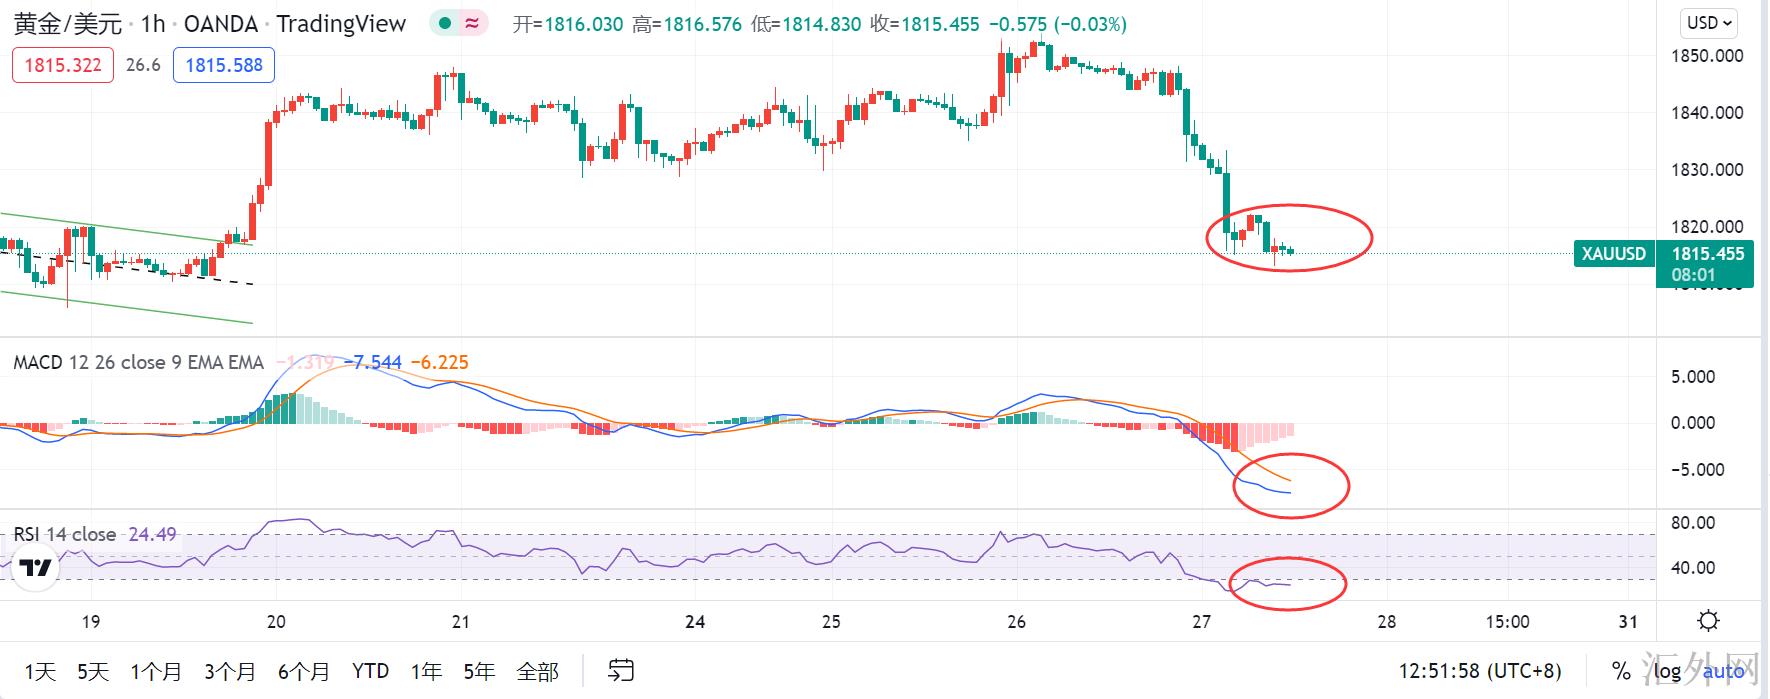This screenshot has height=699, width=1770.
Task: Click the XAUUSD price label on axis
Action: tap(1613, 254)
